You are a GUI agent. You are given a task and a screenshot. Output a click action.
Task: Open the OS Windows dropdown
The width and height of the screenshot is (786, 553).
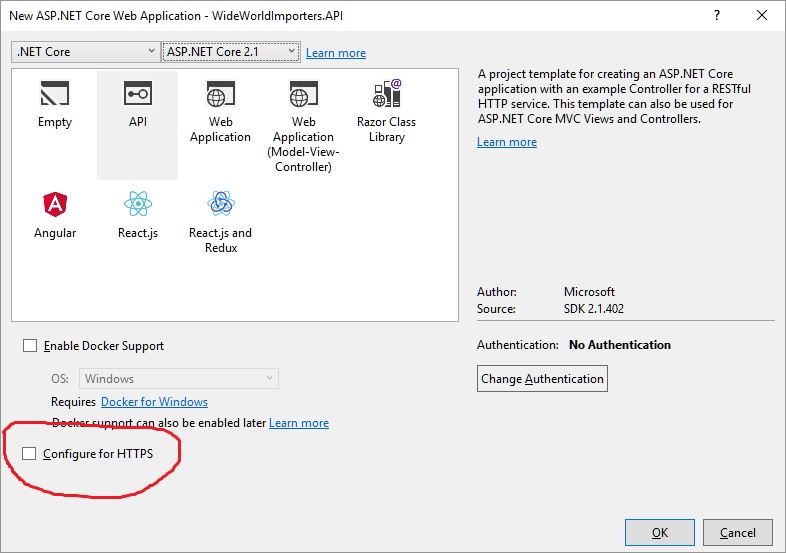click(x=178, y=379)
